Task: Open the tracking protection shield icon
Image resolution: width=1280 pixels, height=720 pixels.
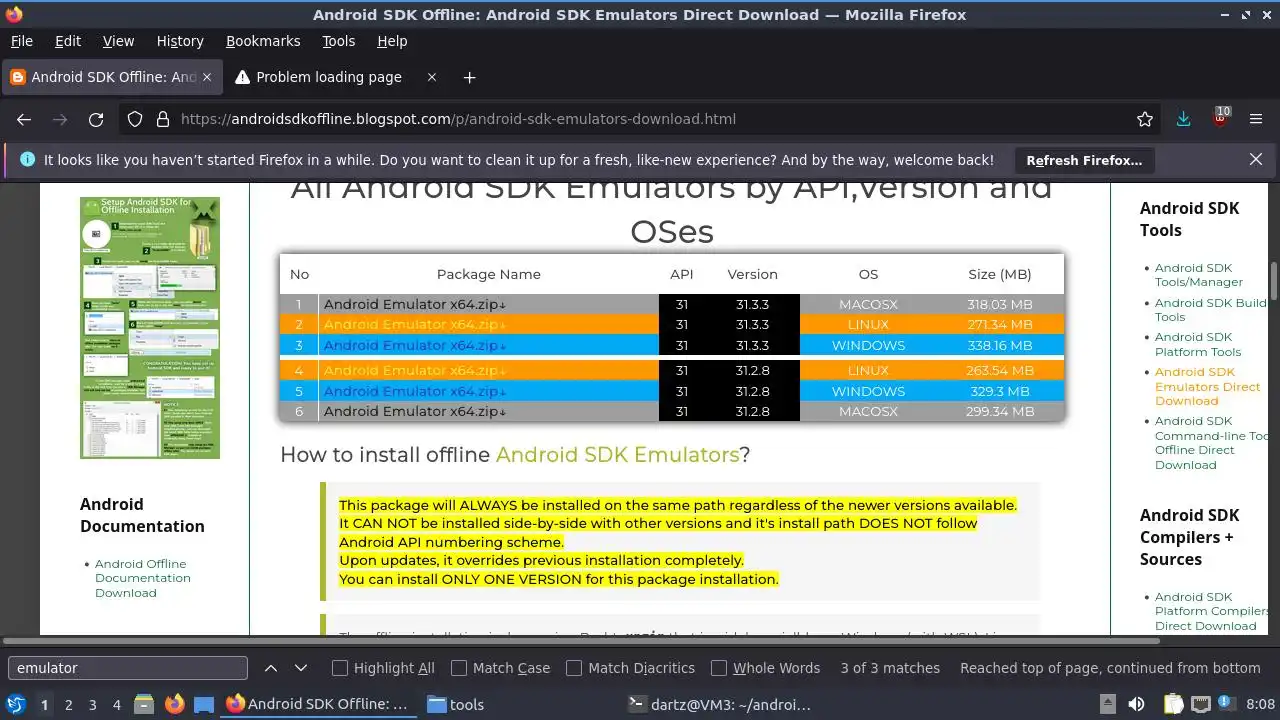Action: tap(135, 119)
